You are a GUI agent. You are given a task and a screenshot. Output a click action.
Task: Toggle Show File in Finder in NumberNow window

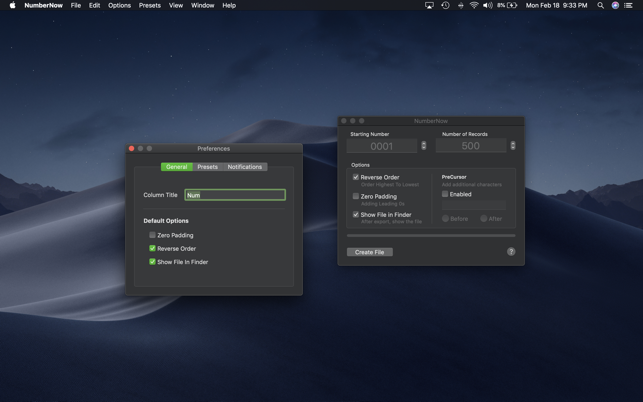356,215
